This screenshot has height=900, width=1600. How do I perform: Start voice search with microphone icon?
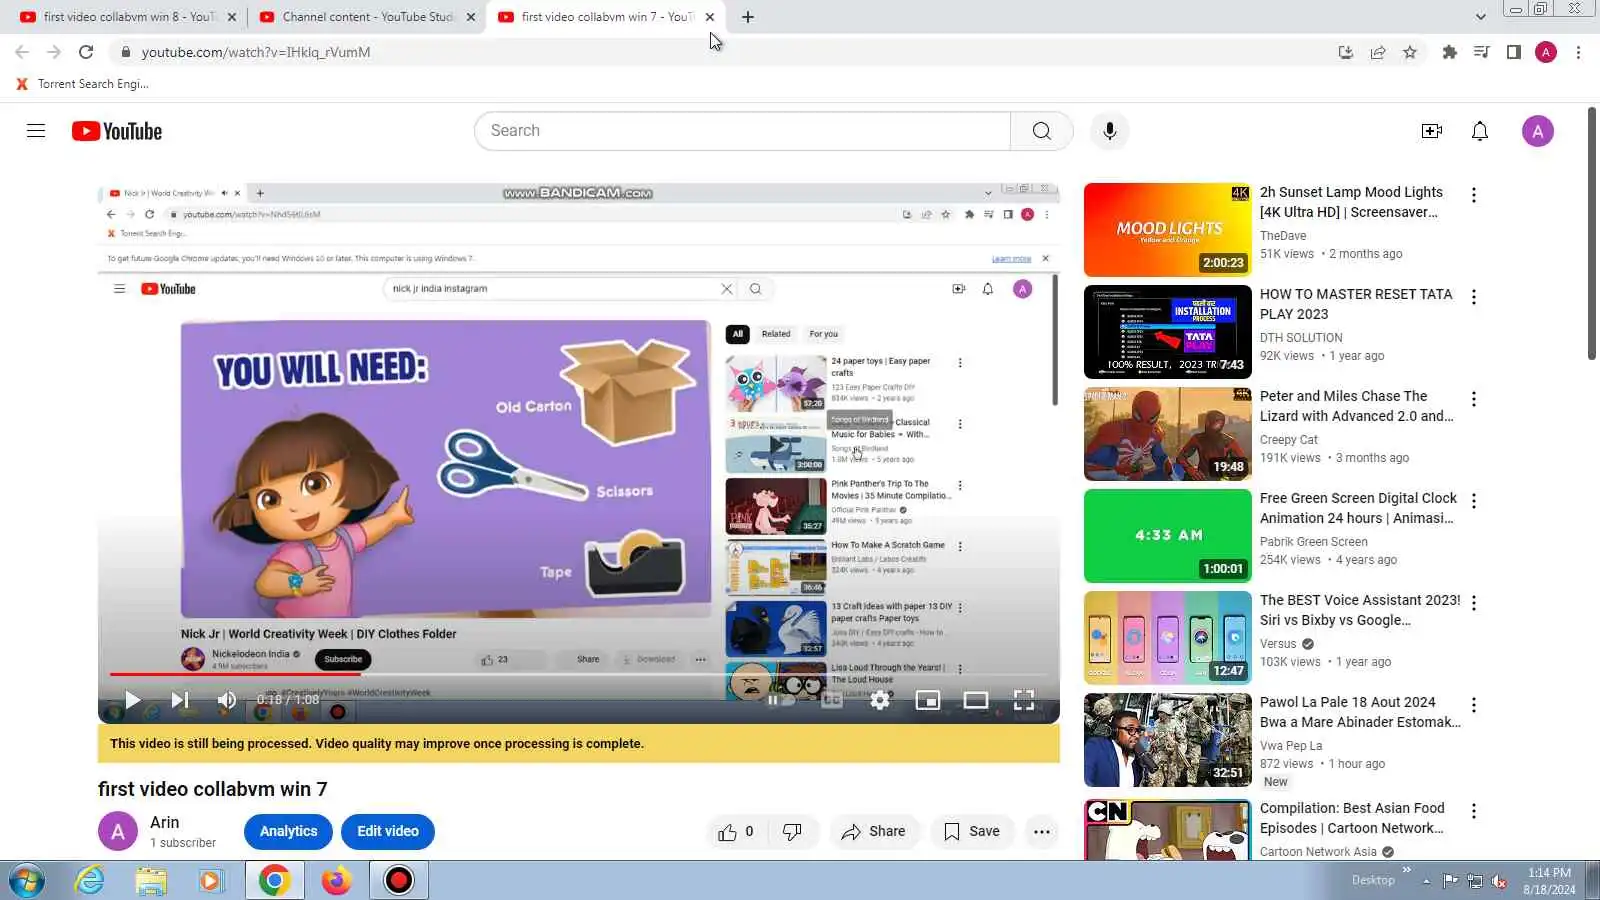[x=1109, y=131]
